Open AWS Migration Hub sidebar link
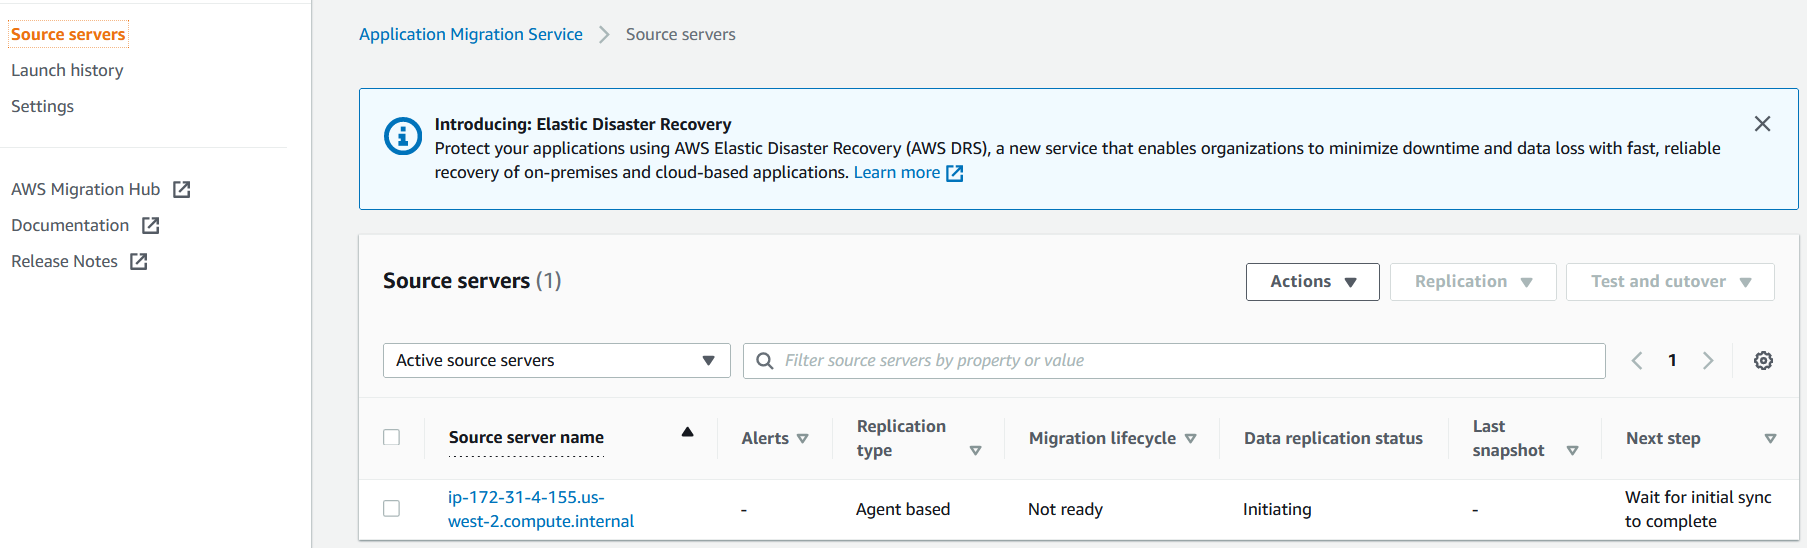The height and width of the screenshot is (548, 1807). 85,189
